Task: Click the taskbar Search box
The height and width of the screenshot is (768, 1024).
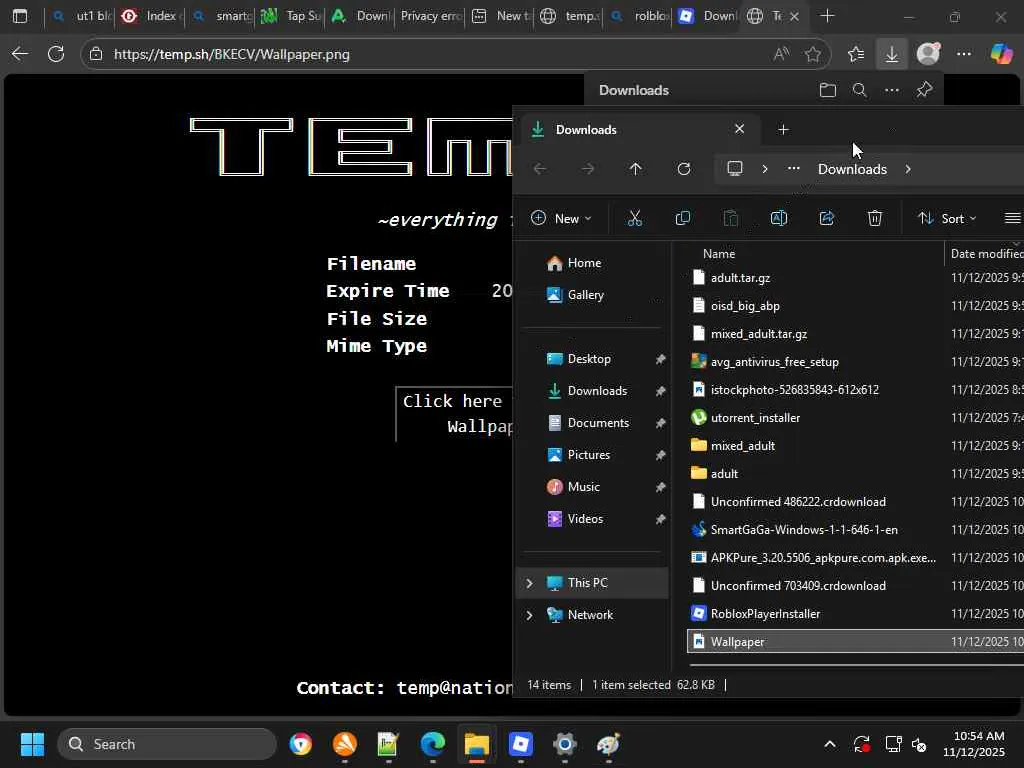Action: tap(167, 744)
